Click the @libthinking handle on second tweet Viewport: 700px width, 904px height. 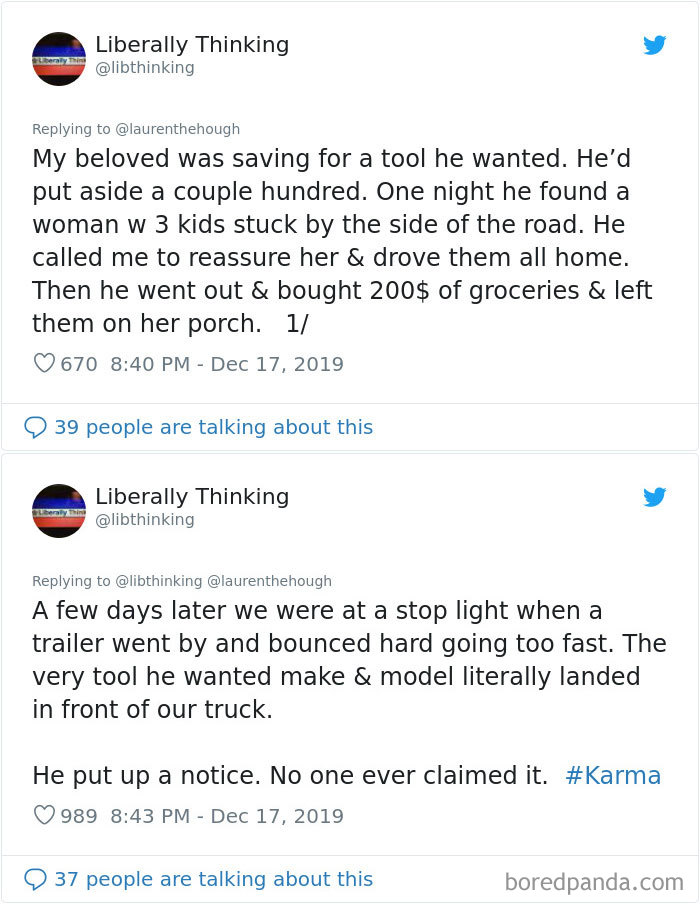(x=146, y=520)
